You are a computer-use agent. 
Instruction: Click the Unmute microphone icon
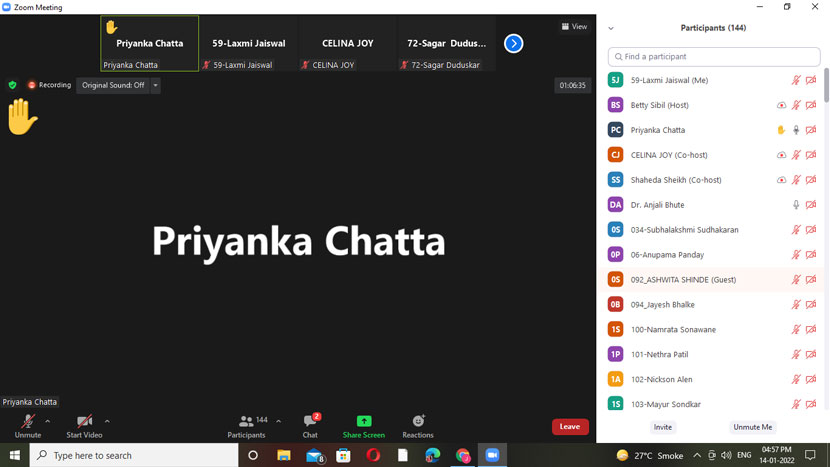tap(28, 422)
